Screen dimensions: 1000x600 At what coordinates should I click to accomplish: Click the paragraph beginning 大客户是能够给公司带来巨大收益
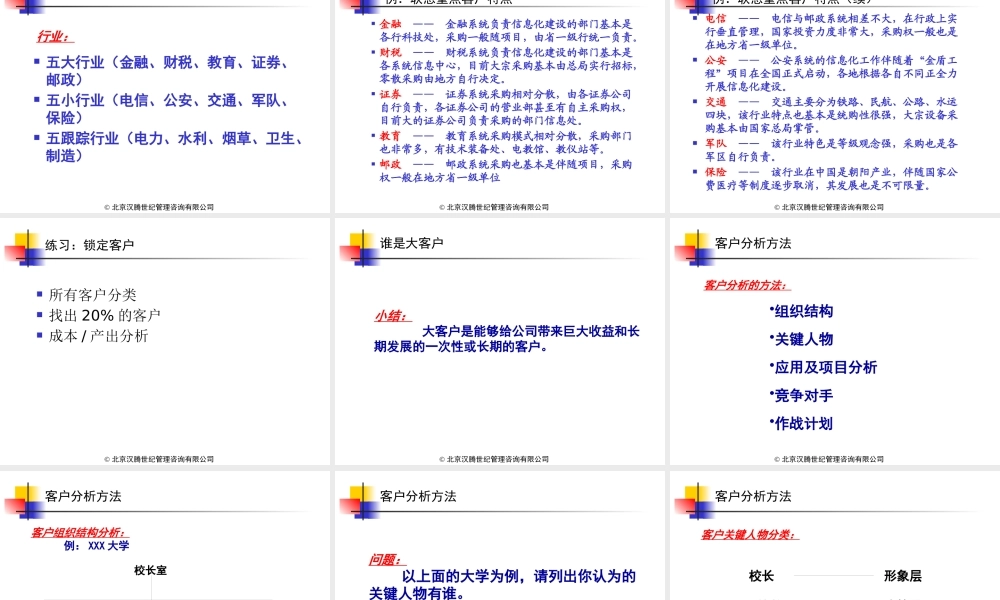tap(506, 339)
